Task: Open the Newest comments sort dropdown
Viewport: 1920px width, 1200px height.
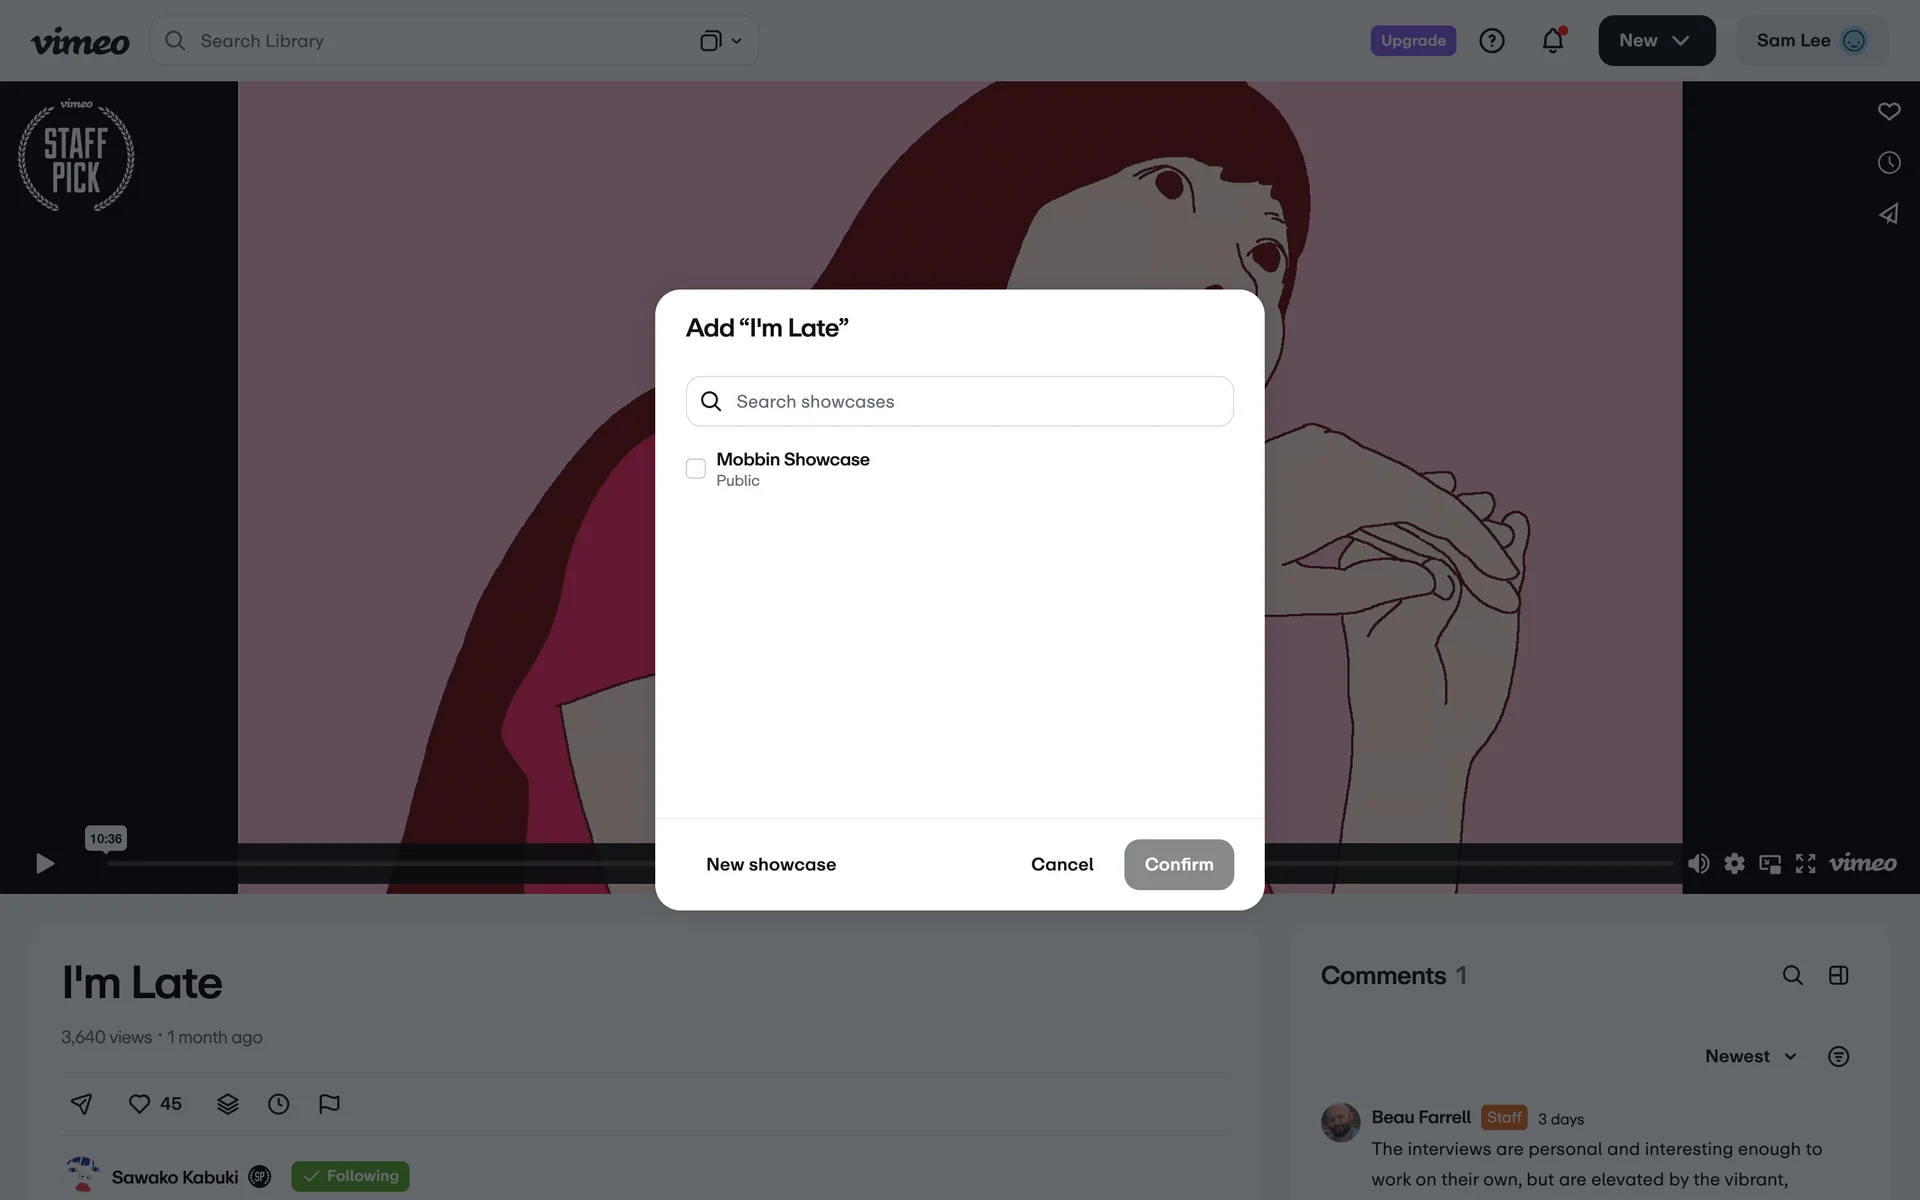Action: pyautogui.click(x=1750, y=1056)
